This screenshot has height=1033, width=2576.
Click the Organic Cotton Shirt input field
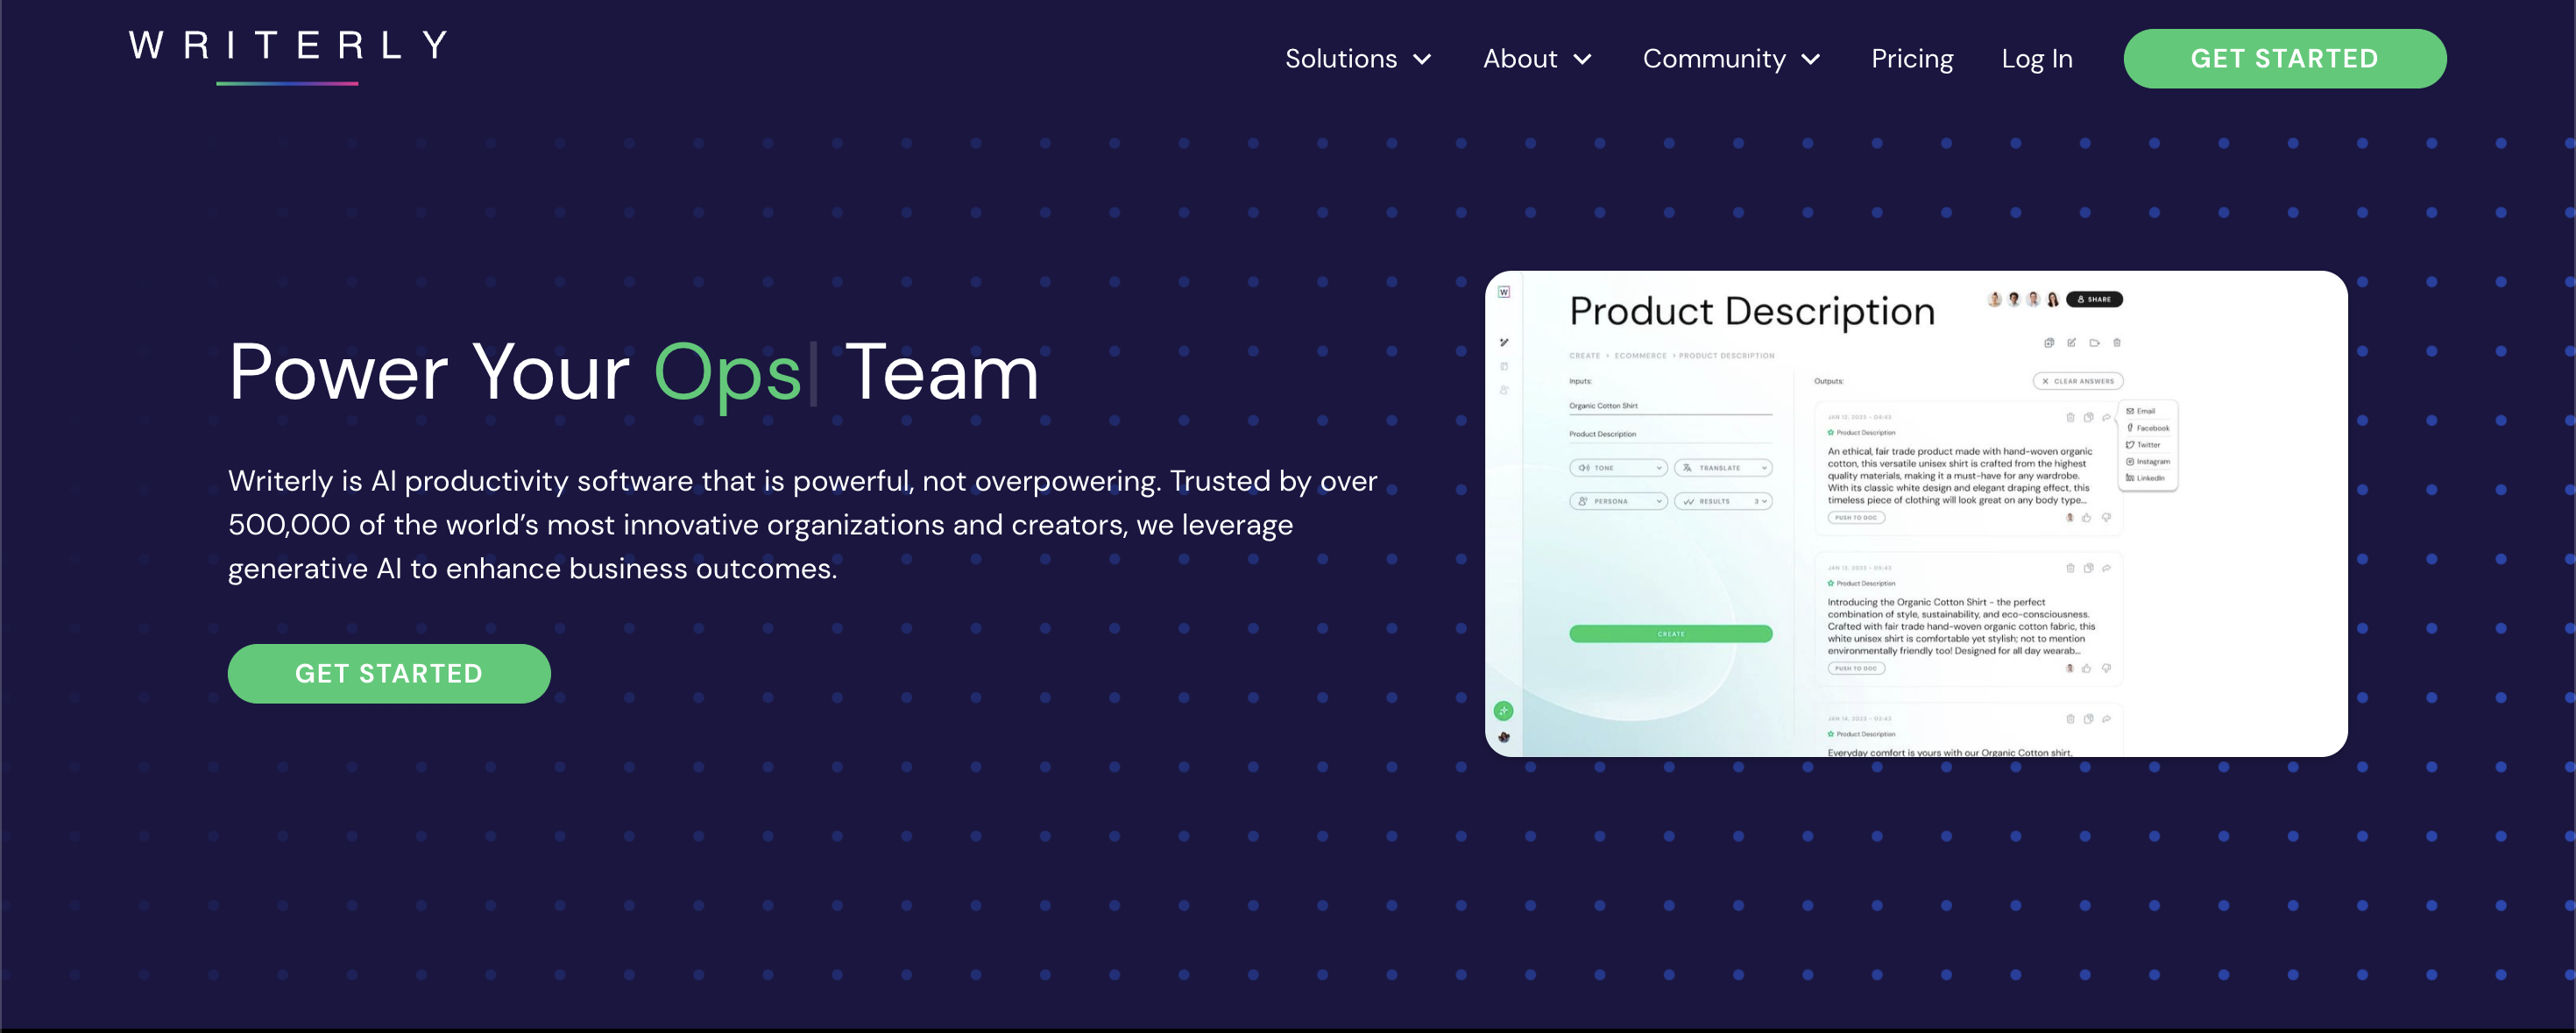coord(1670,406)
